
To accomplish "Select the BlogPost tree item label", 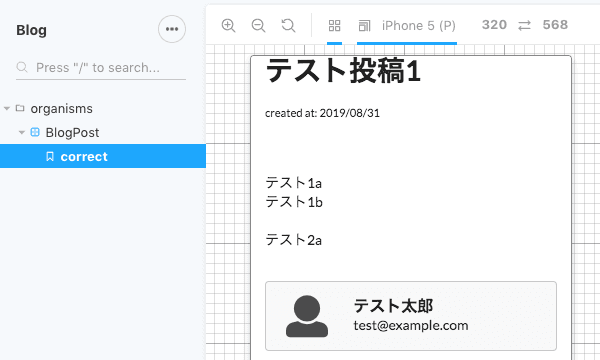I will point(72,133).
